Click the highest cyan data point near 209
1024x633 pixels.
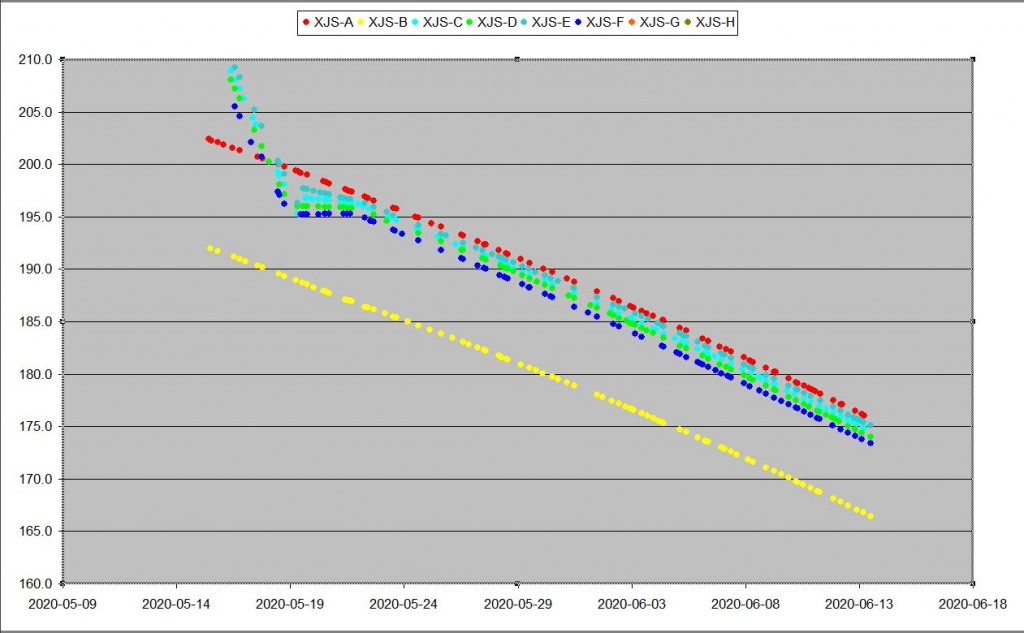click(x=234, y=68)
